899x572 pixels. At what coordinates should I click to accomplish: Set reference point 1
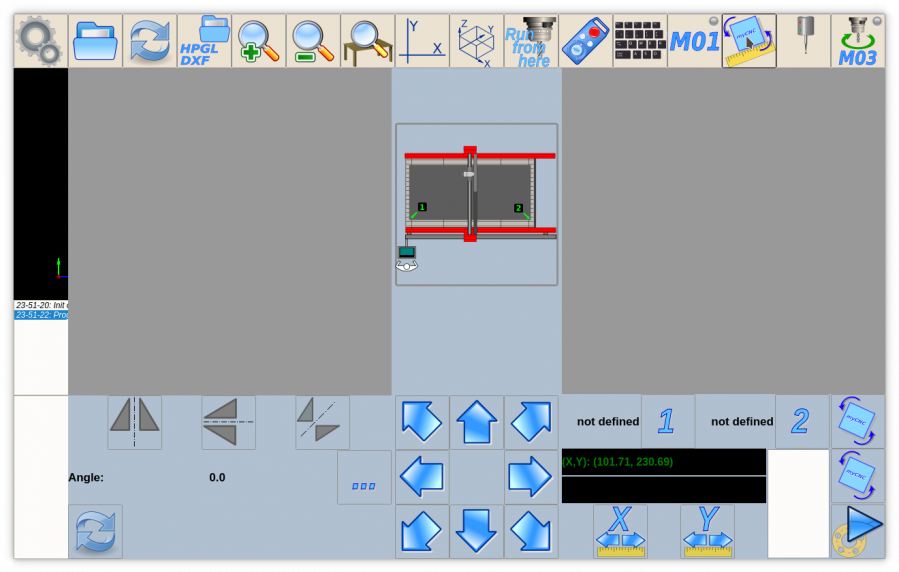tap(667, 421)
